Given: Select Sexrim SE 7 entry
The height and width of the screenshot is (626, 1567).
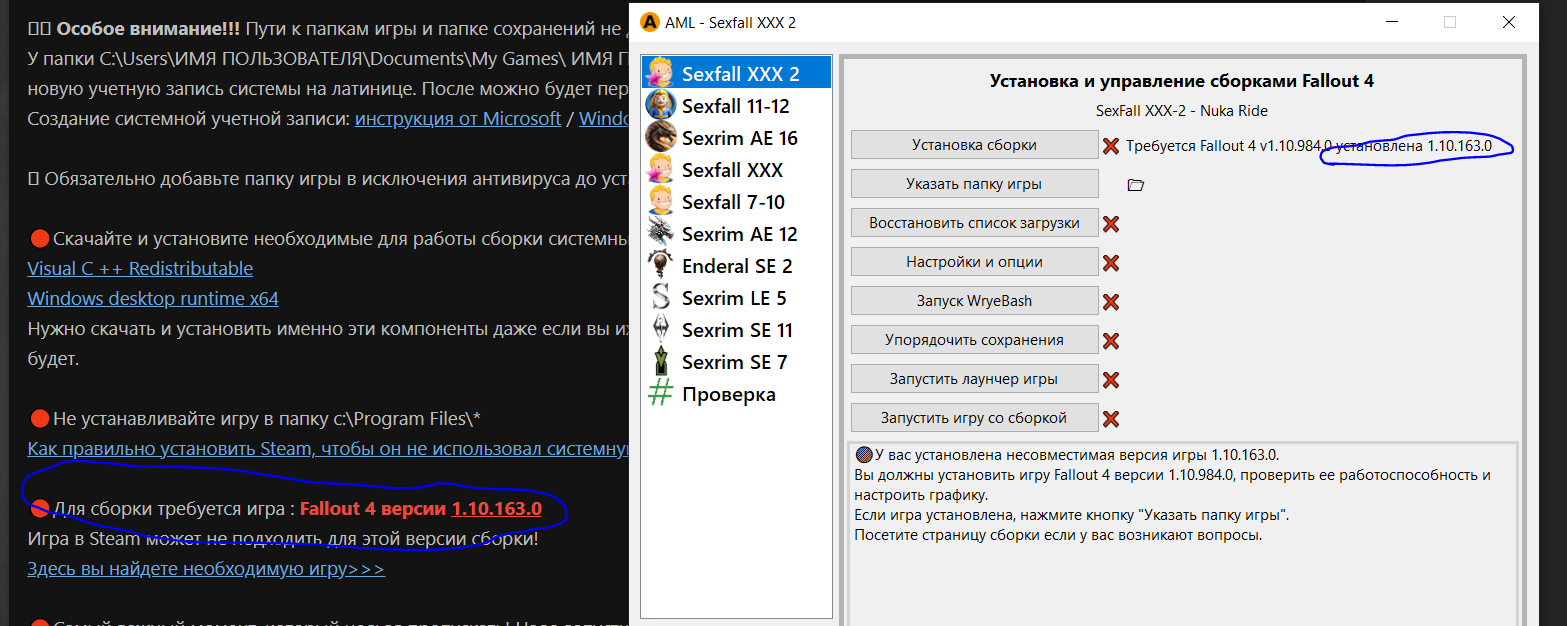Looking at the screenshot, I should coord(734,362).
